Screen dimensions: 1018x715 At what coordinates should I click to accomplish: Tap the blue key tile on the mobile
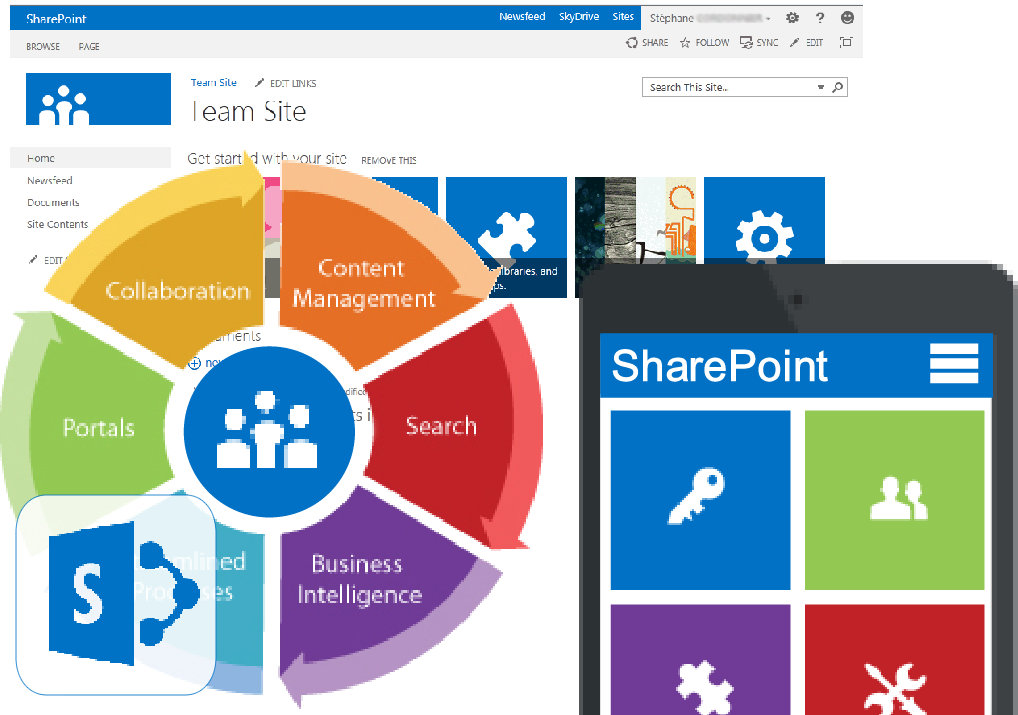point(701,500)
